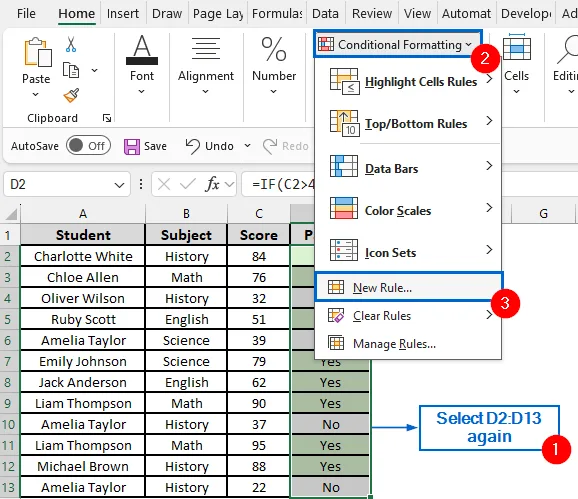The height and width of the screenshot is (499, 578).
Task: Expand the Clear Rules submenu
Action: (x=489, y=315)
